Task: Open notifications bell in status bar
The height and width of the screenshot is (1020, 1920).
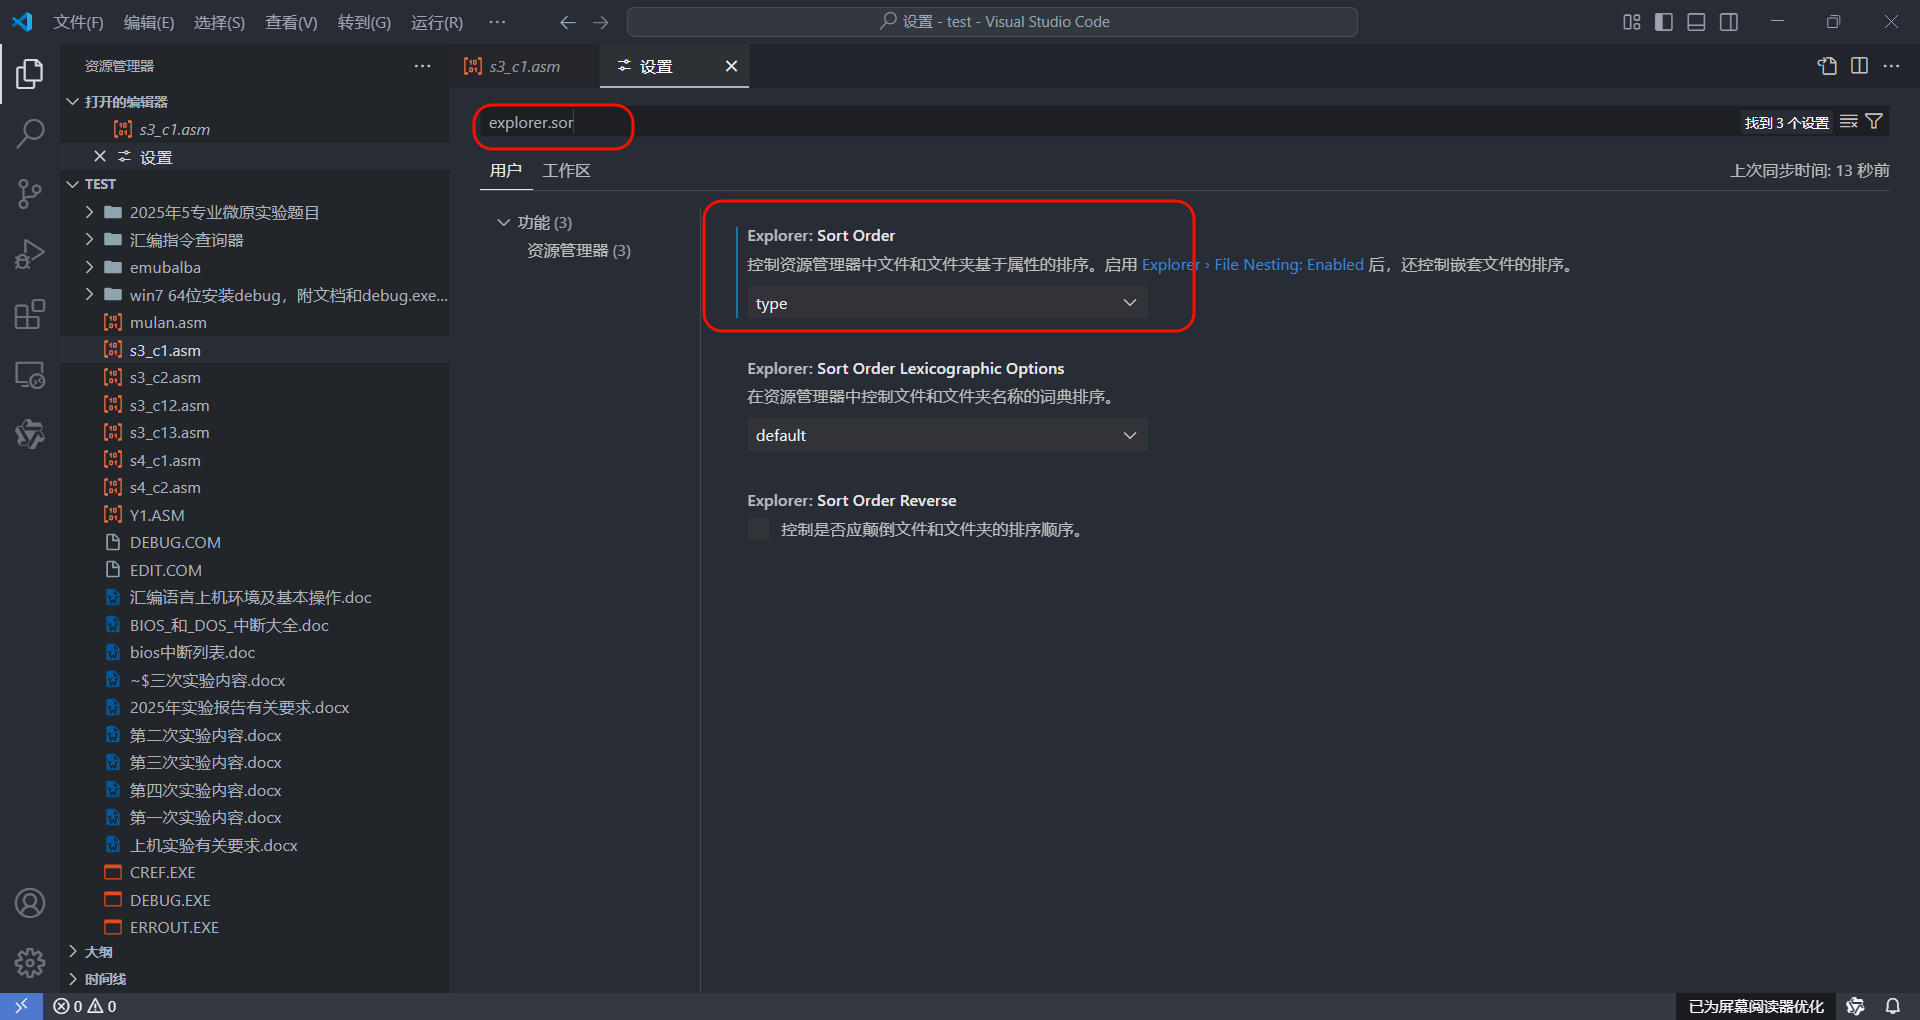Action: (1893, 1006)
